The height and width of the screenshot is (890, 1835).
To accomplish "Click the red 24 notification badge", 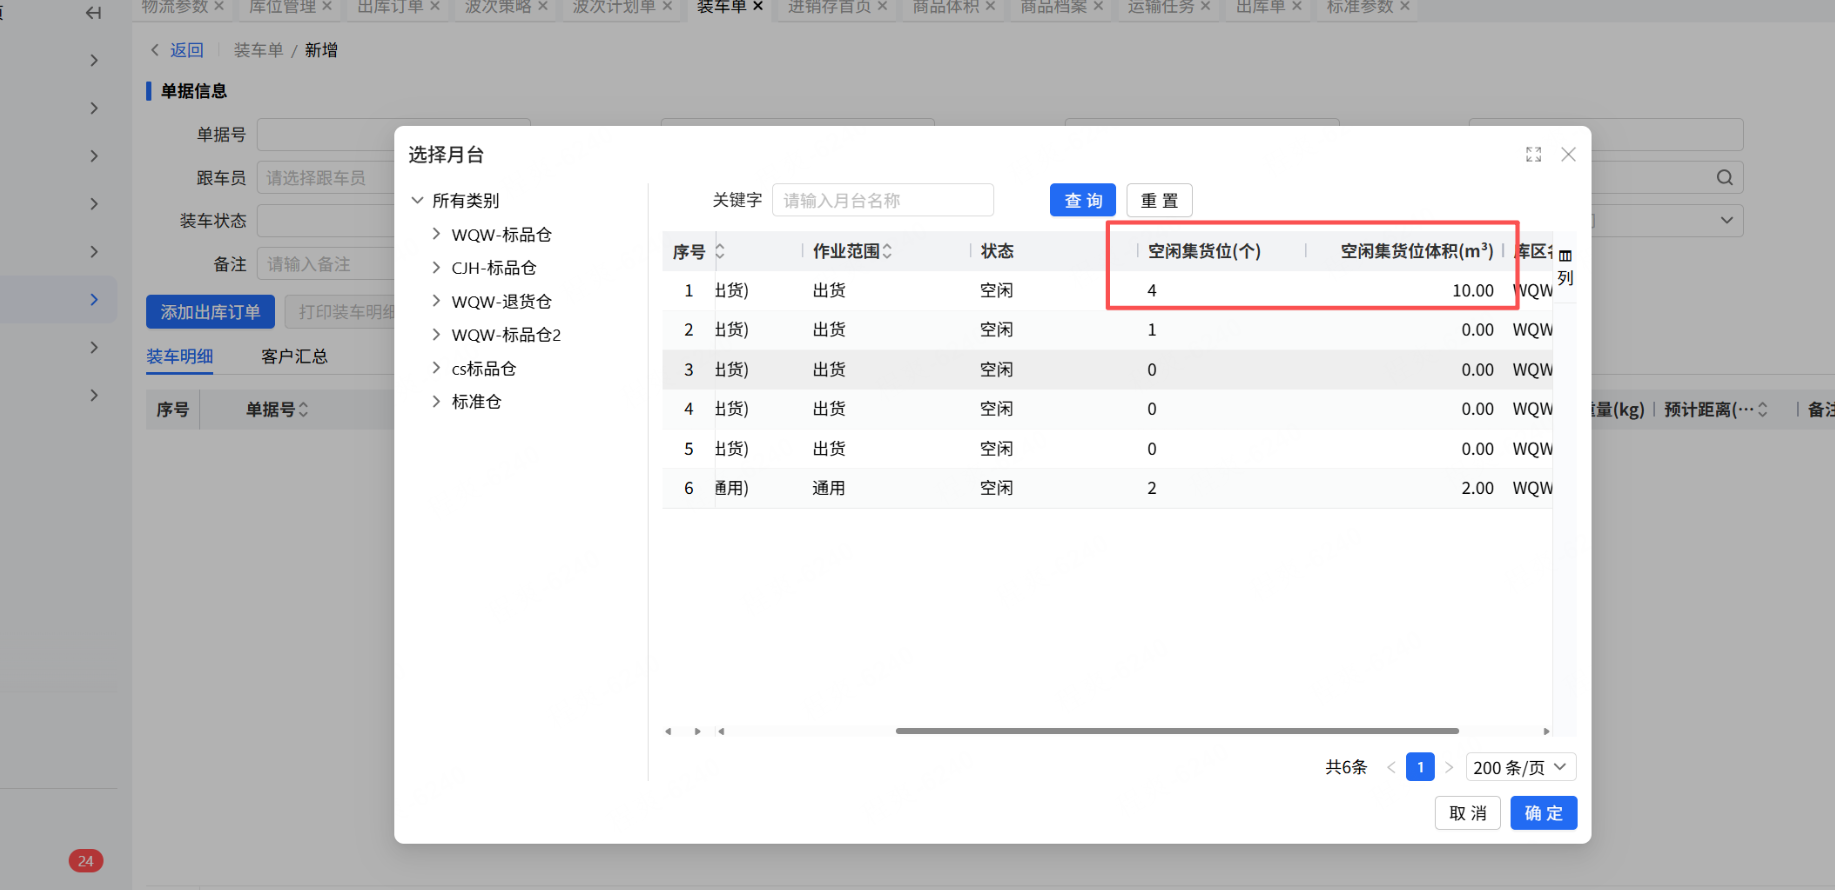I will click(86, 861).
